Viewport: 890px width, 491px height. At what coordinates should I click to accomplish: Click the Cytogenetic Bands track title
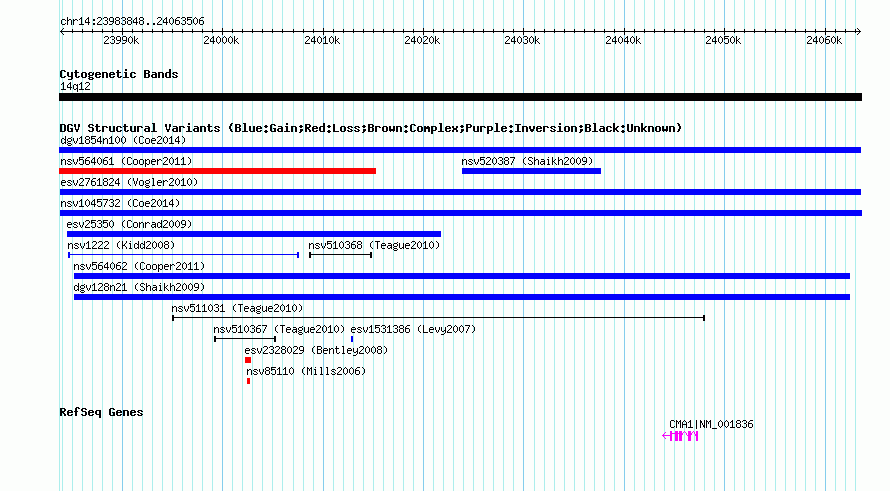(x=119, y=74)
